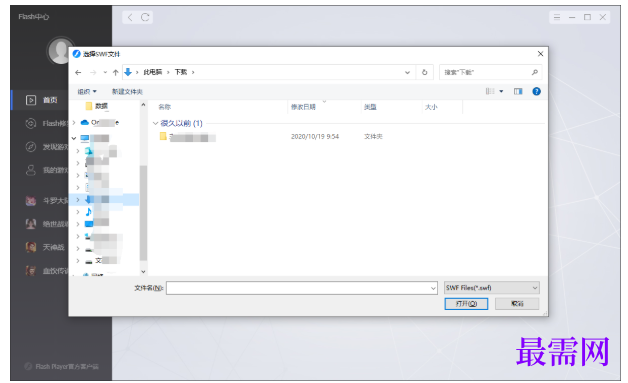Refresh the 下载 folder listing

click(x=425, y=73)
